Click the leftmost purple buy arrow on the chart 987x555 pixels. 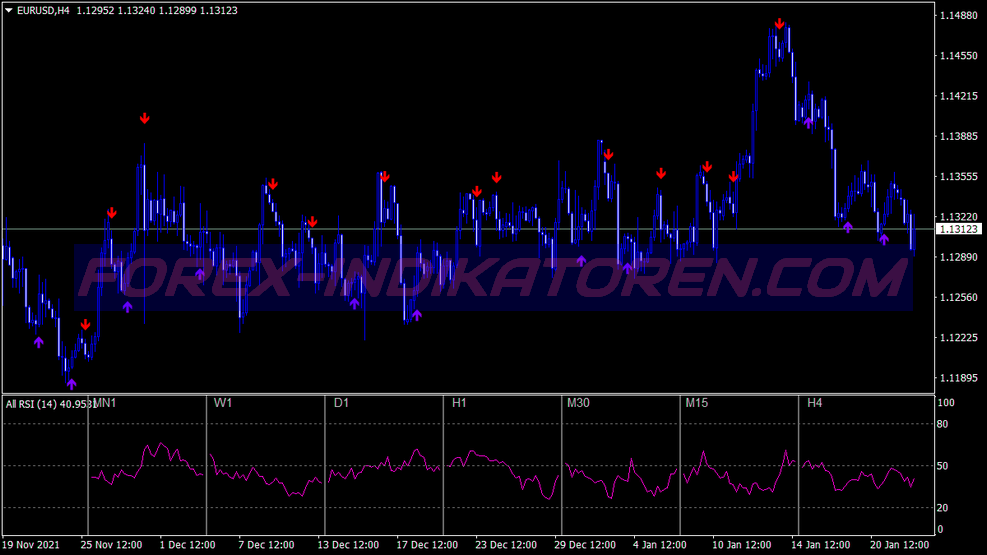39,342
